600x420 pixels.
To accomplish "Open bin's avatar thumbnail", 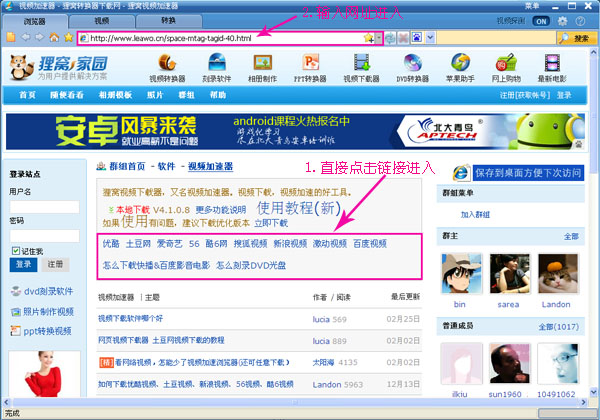I will [x=461, y=273].
